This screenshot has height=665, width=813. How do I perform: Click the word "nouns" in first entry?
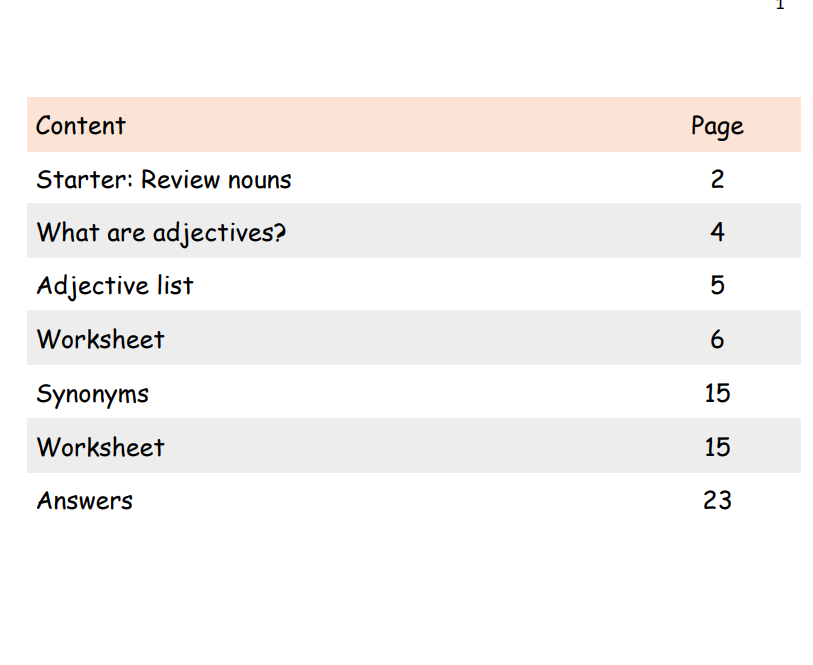coord(260,181)
